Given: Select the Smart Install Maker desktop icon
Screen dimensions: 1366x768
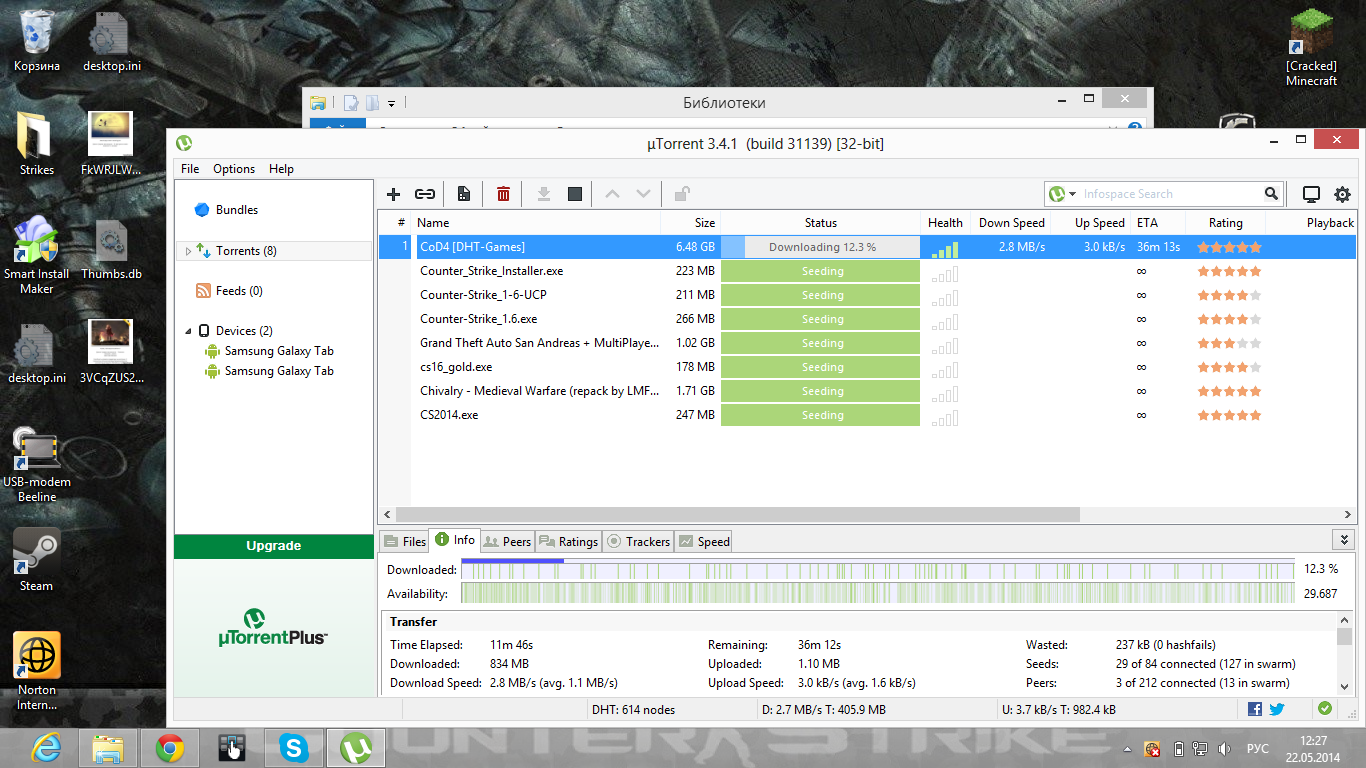Looking at the screenshot, I should (37, 255).
